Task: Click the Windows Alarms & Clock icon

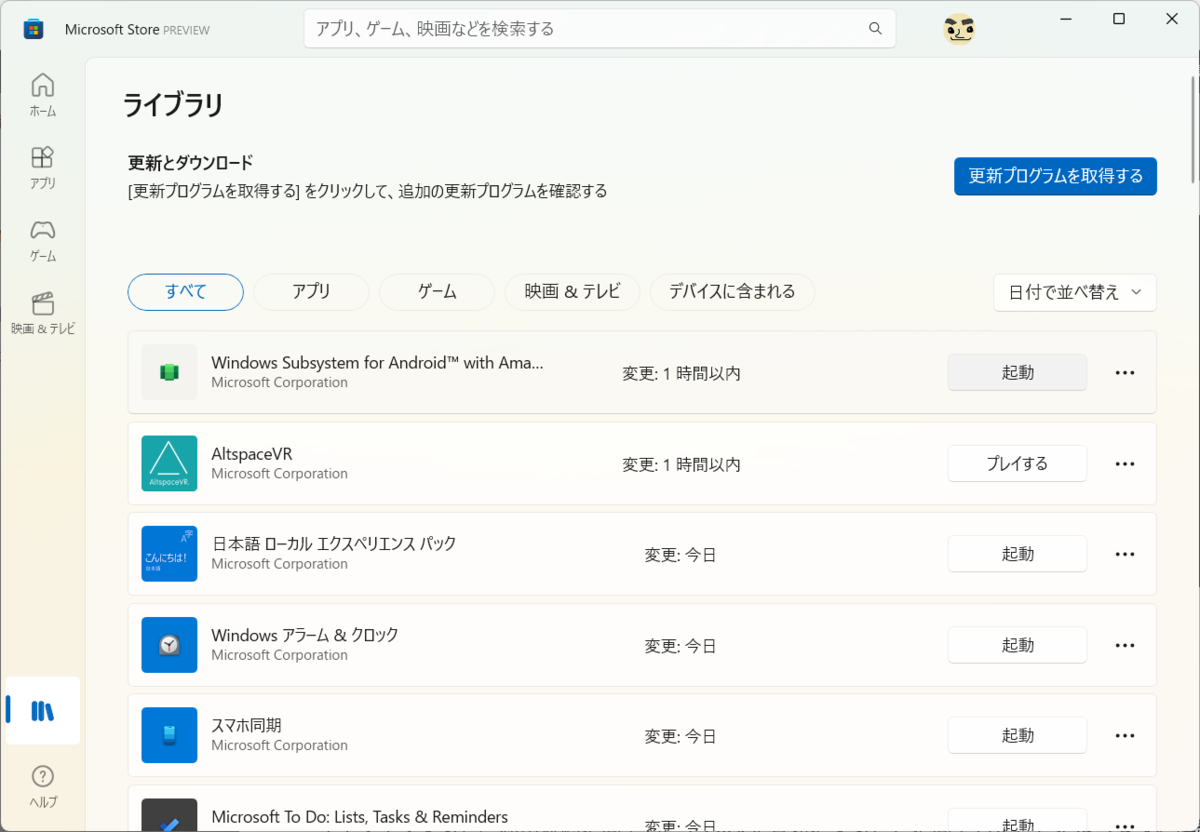Action: pyautogui.click(x=169, y=645)
